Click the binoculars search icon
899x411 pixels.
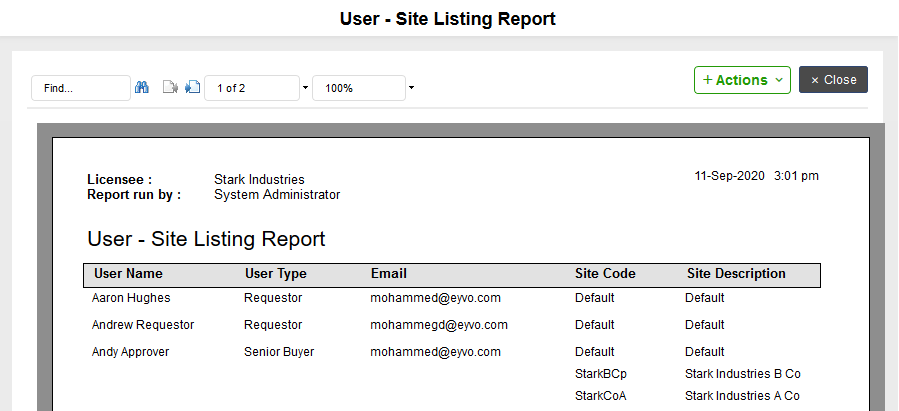click(x=142, y=87)
